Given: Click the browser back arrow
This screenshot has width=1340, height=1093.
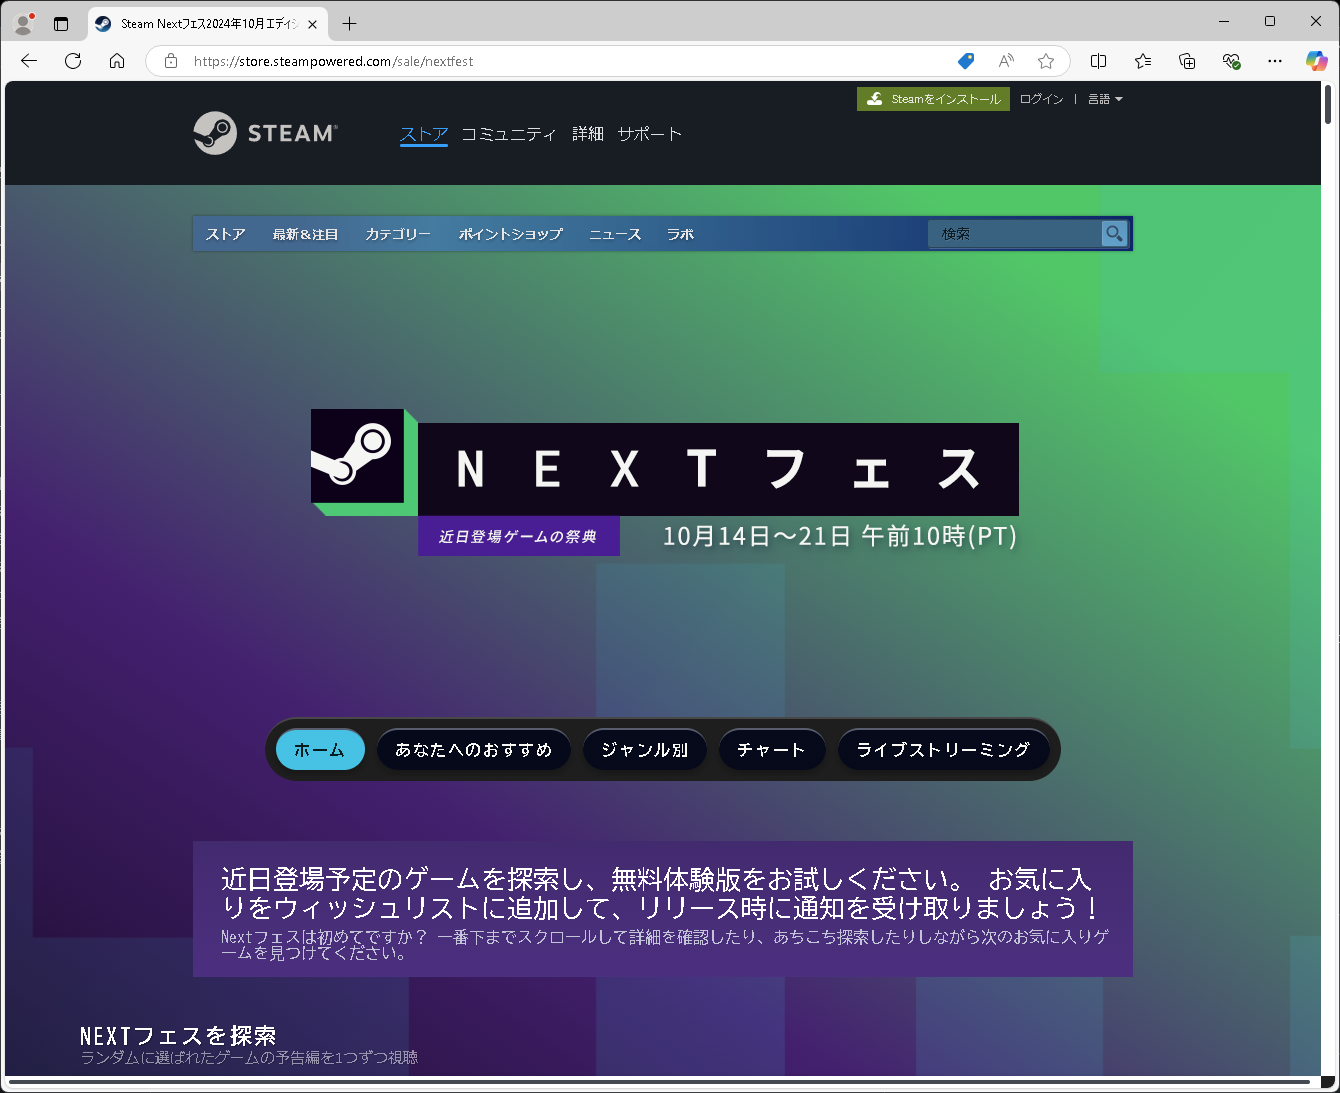Looking at the screenshot, I should point(28,61).
